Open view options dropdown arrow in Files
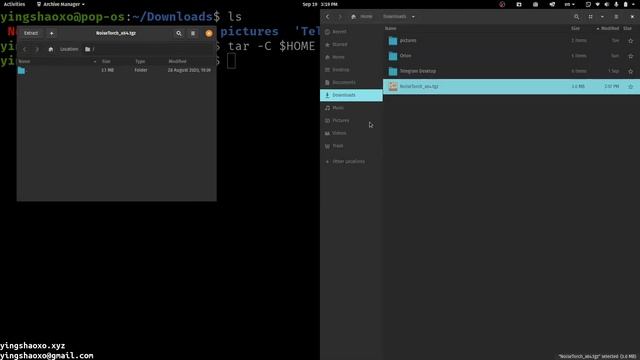640x360 pixels. click(x=602, y=17)
